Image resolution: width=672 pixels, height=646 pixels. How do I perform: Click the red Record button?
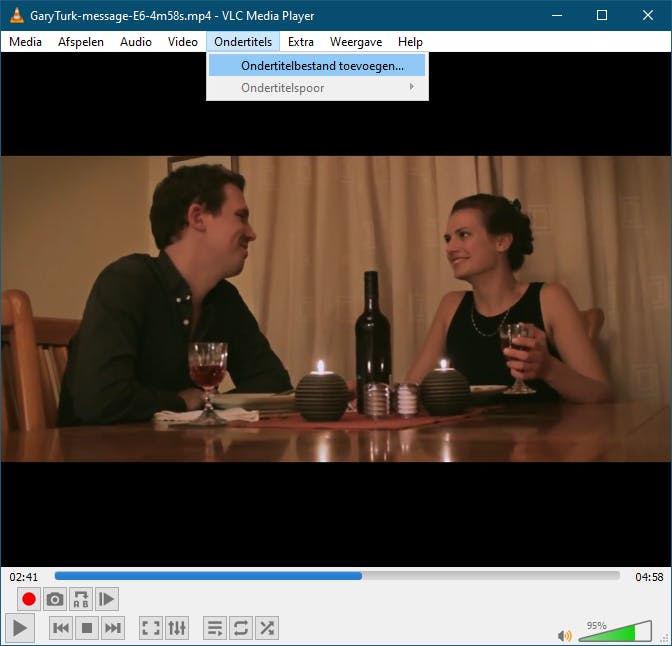click(29, 599)
